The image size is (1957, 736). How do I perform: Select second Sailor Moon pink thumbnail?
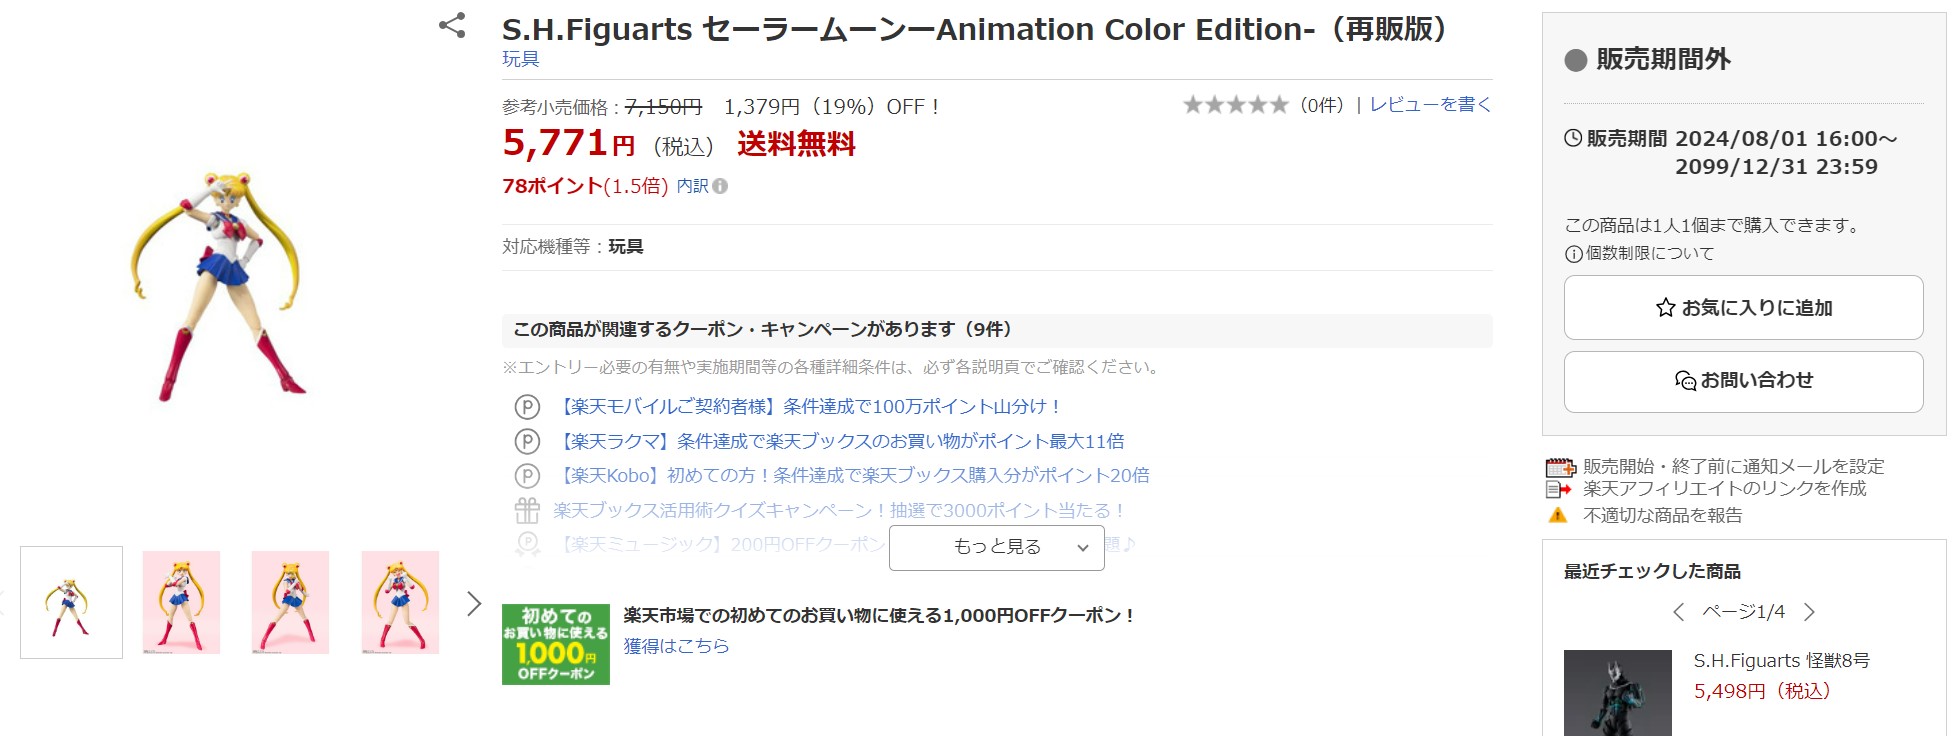[290, 602]
